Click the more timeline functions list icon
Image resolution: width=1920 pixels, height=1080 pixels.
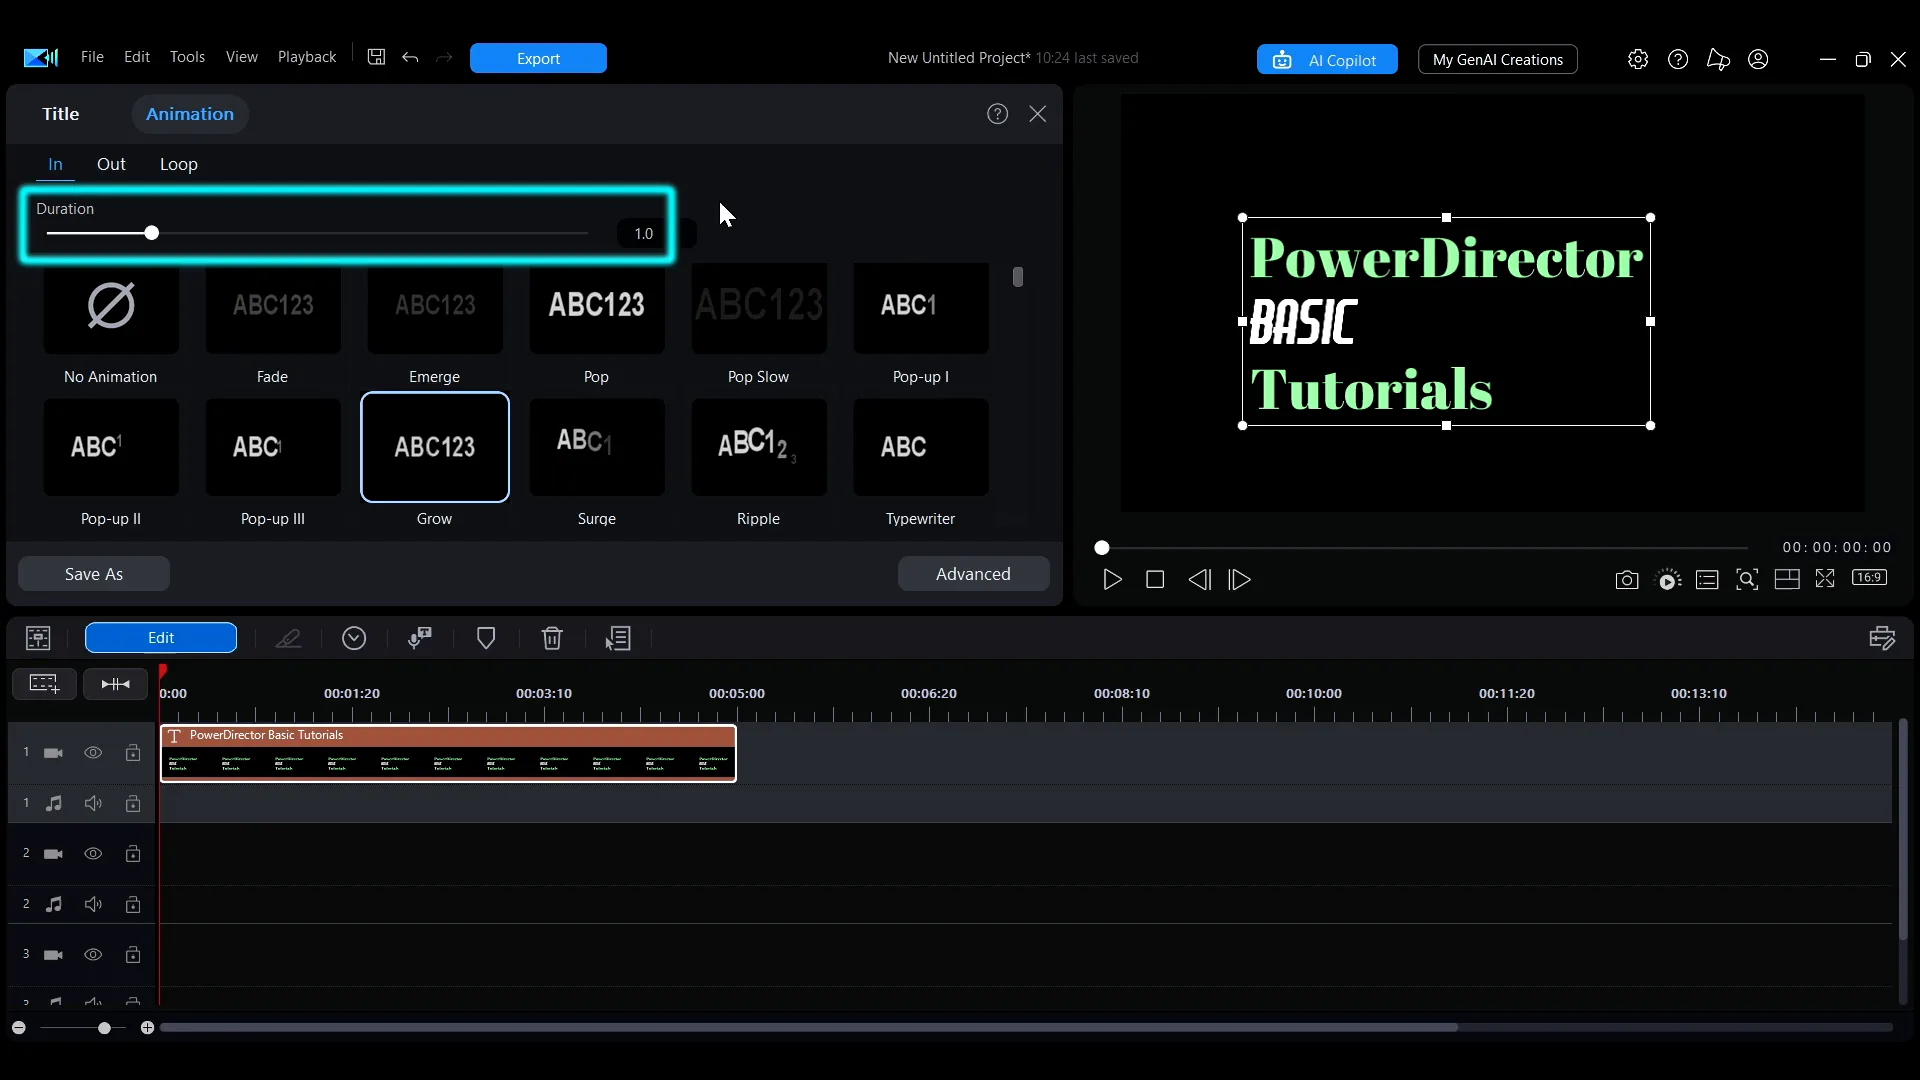pyautogui.click(x=618, y=638)
